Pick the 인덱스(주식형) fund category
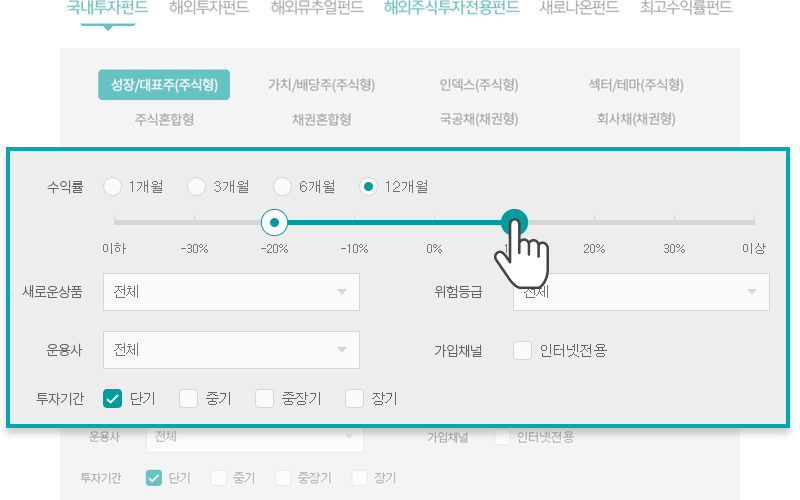 pos(478,85)
